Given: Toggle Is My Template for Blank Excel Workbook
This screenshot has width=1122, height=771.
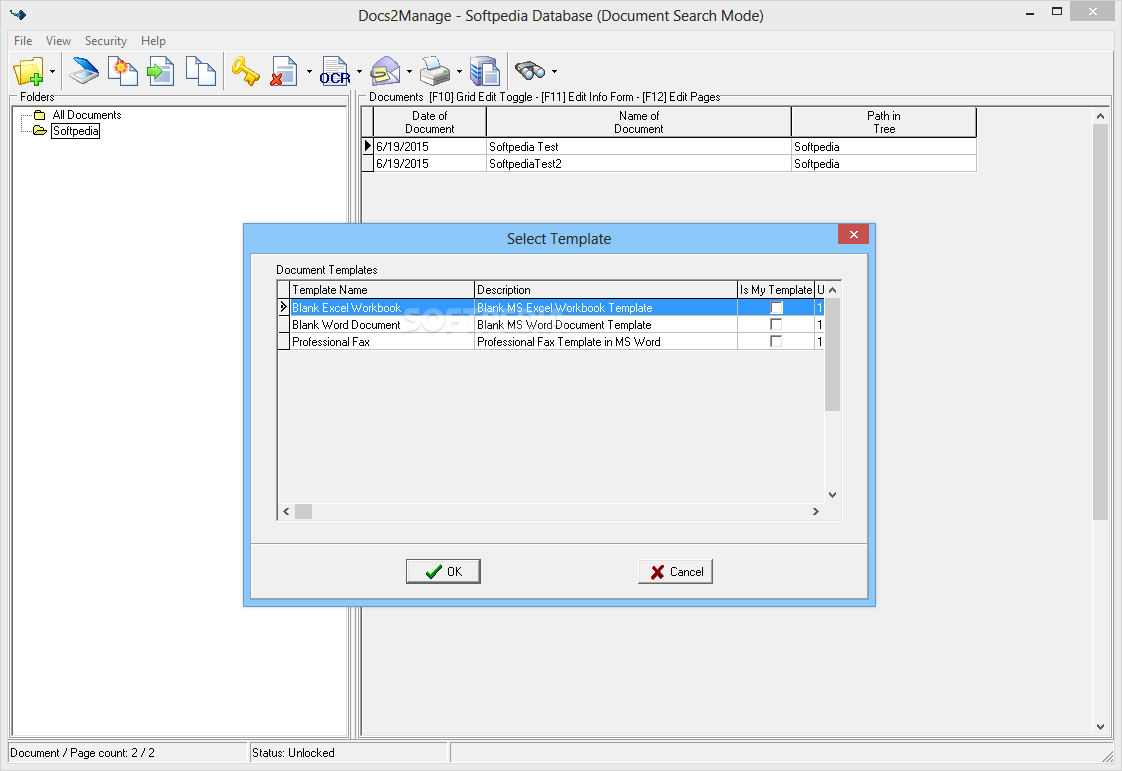Looking at the screenshot, I should click(776, 308).
